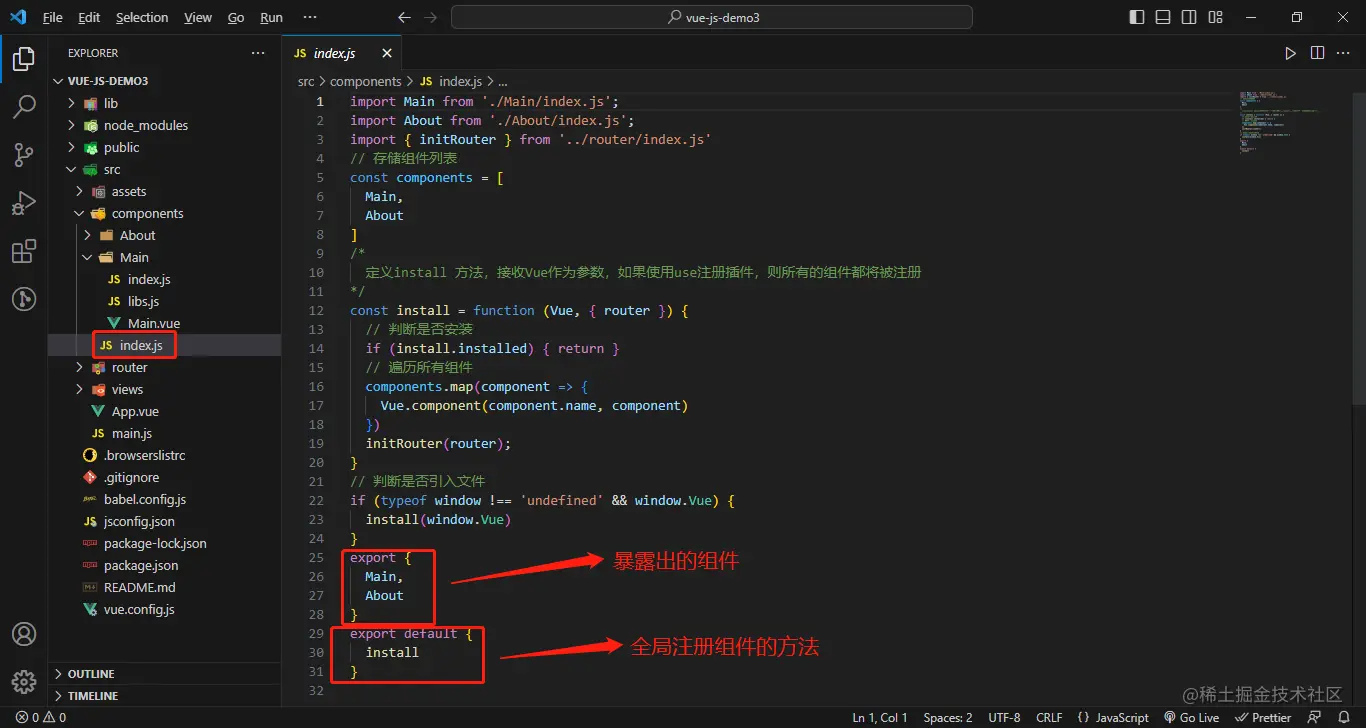Click the code minimap preview

coord(1279,125)
